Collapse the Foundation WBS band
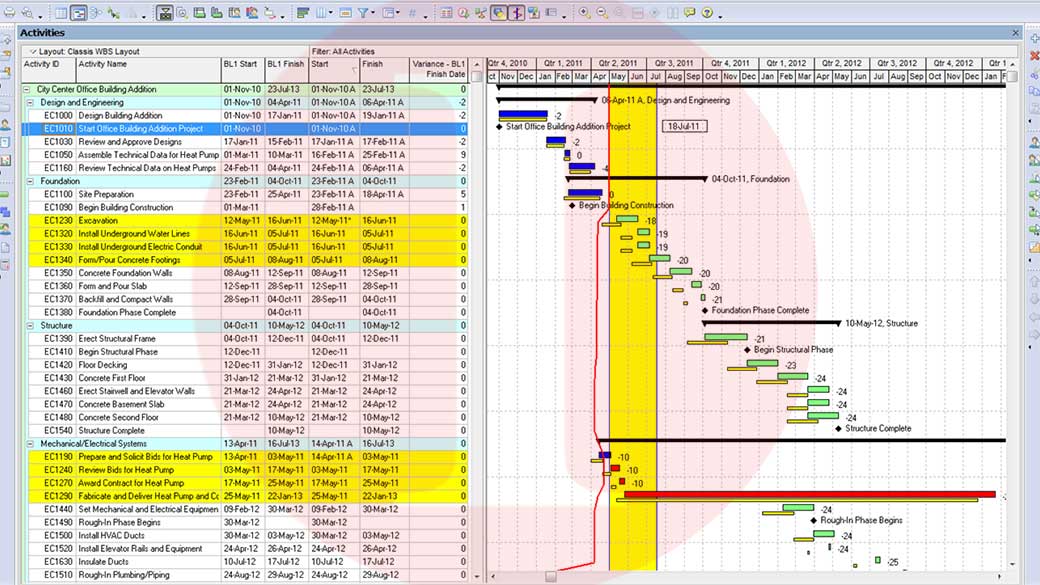Viewport: 1040px width, 585px height. tap(30, 181)
